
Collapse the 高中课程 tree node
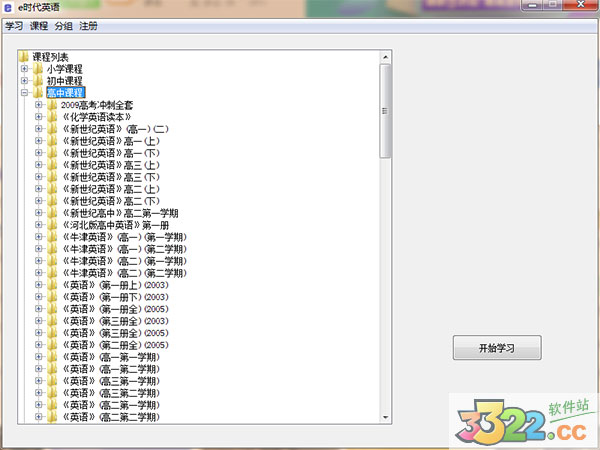(24, 93)
